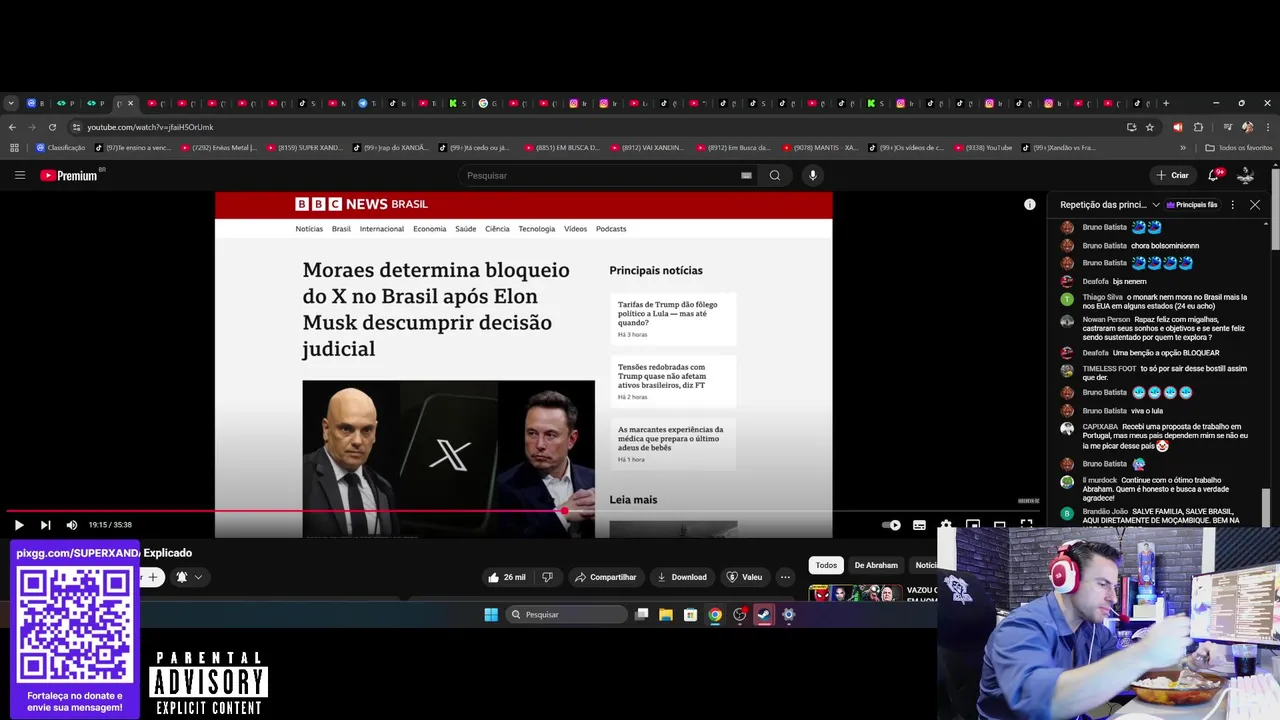Click the taskbar Pesquisar search box
Viewport: 1280px width, 720px height.
pos(565,615)
